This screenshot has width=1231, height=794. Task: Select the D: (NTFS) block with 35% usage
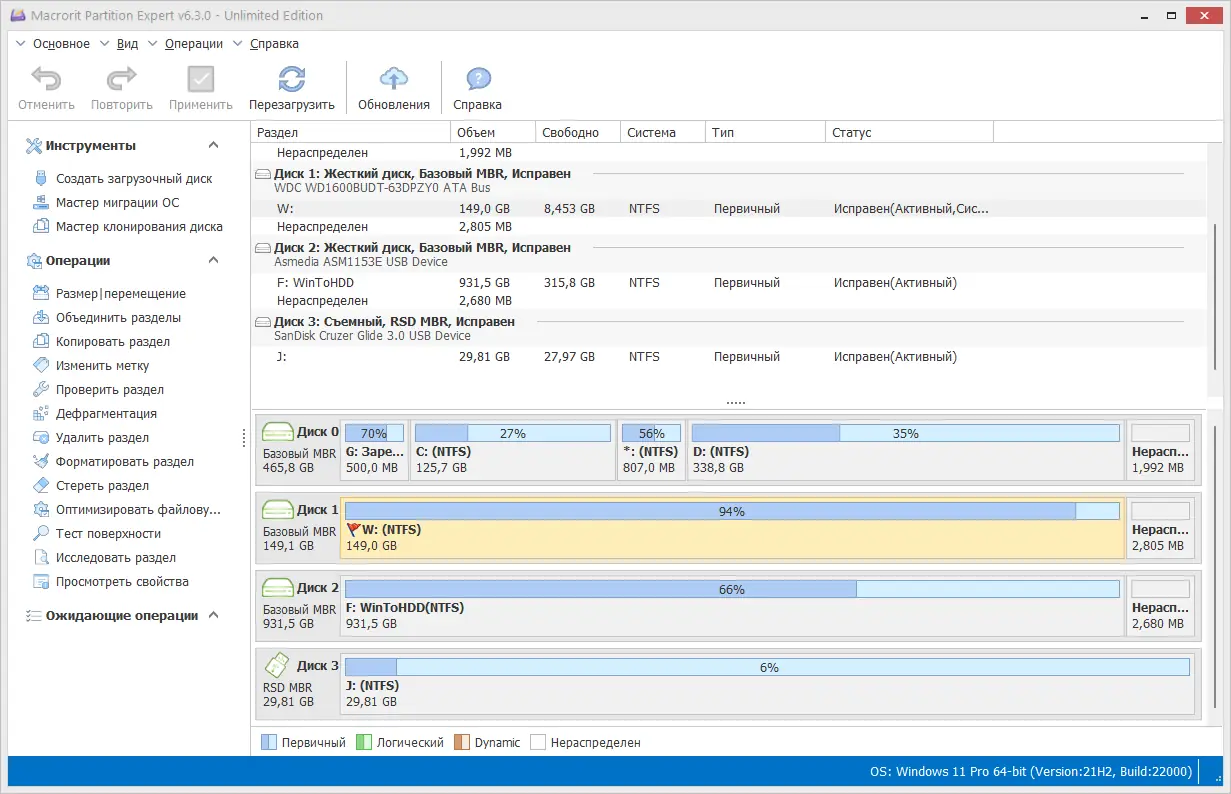pyautogui.click(x=905, y=450)
